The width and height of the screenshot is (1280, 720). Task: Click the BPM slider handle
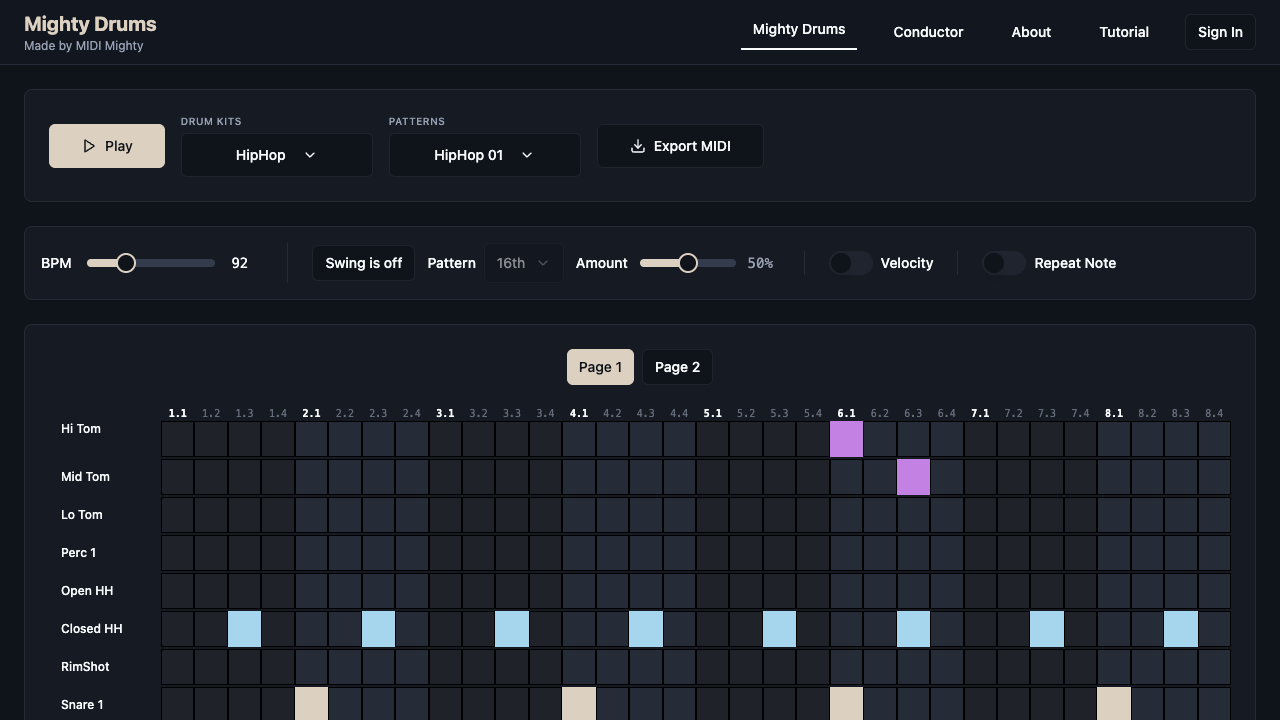[x=126, y=263]
